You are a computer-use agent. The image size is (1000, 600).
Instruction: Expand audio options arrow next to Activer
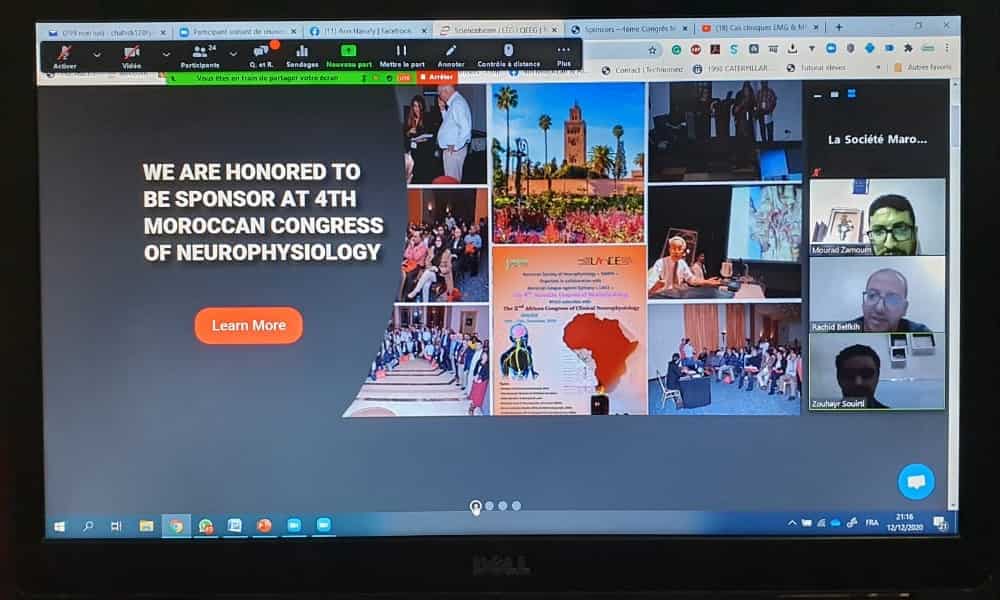click(97, 54)
